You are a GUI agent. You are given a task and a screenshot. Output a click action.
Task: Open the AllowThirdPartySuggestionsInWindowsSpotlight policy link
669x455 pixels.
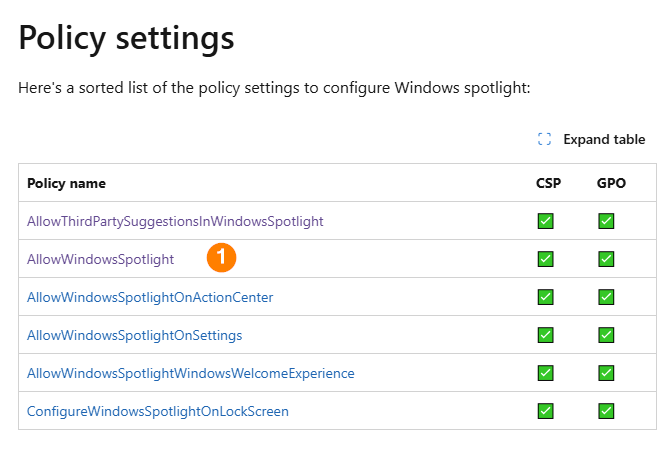point(175,221)
